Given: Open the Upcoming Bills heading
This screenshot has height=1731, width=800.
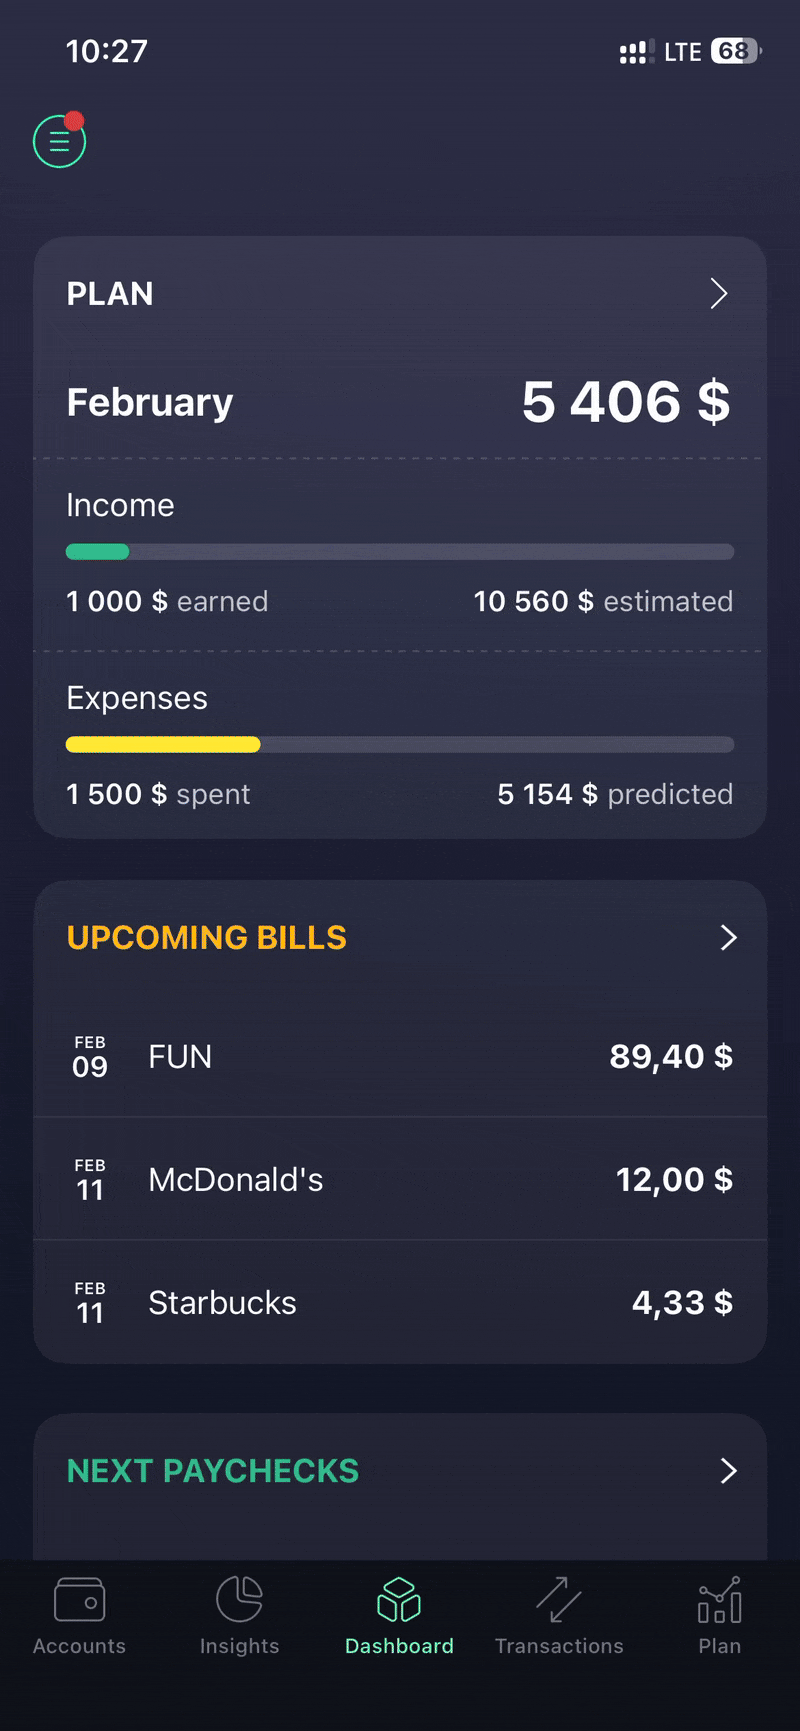Looking at the screenshot, I should coord(207,938).
